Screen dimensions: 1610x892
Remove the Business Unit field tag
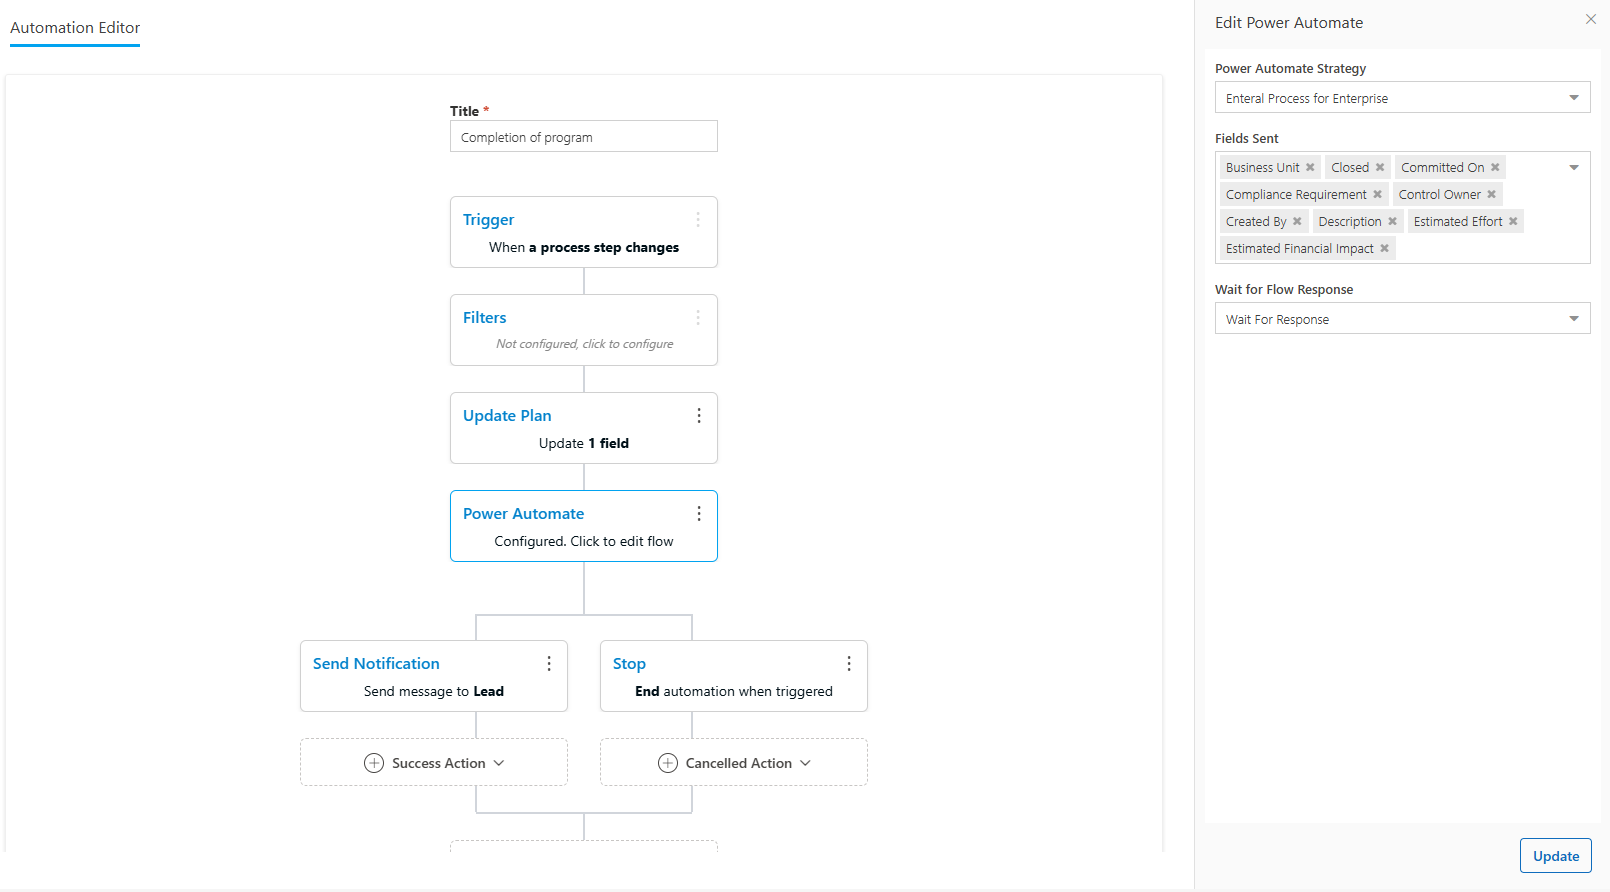coord(1310,167)
